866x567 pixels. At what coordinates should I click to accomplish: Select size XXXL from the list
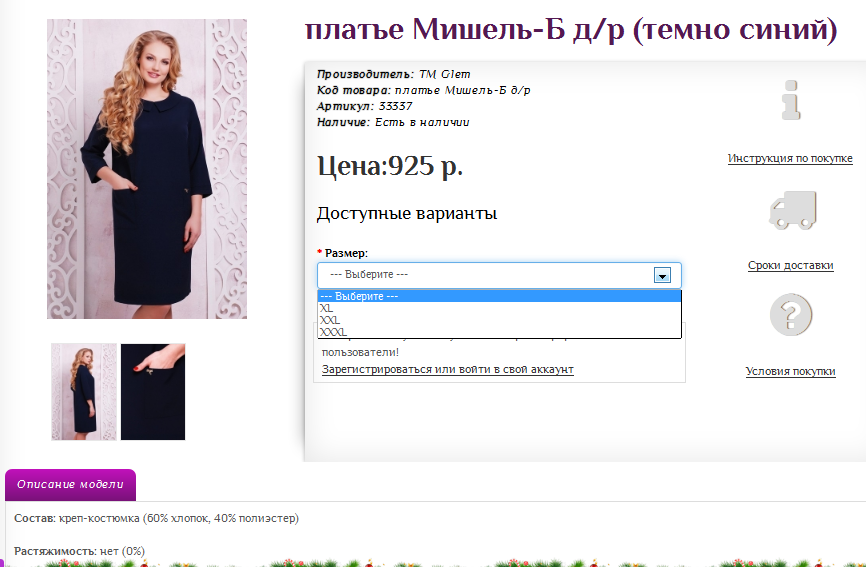coord(499,332)
